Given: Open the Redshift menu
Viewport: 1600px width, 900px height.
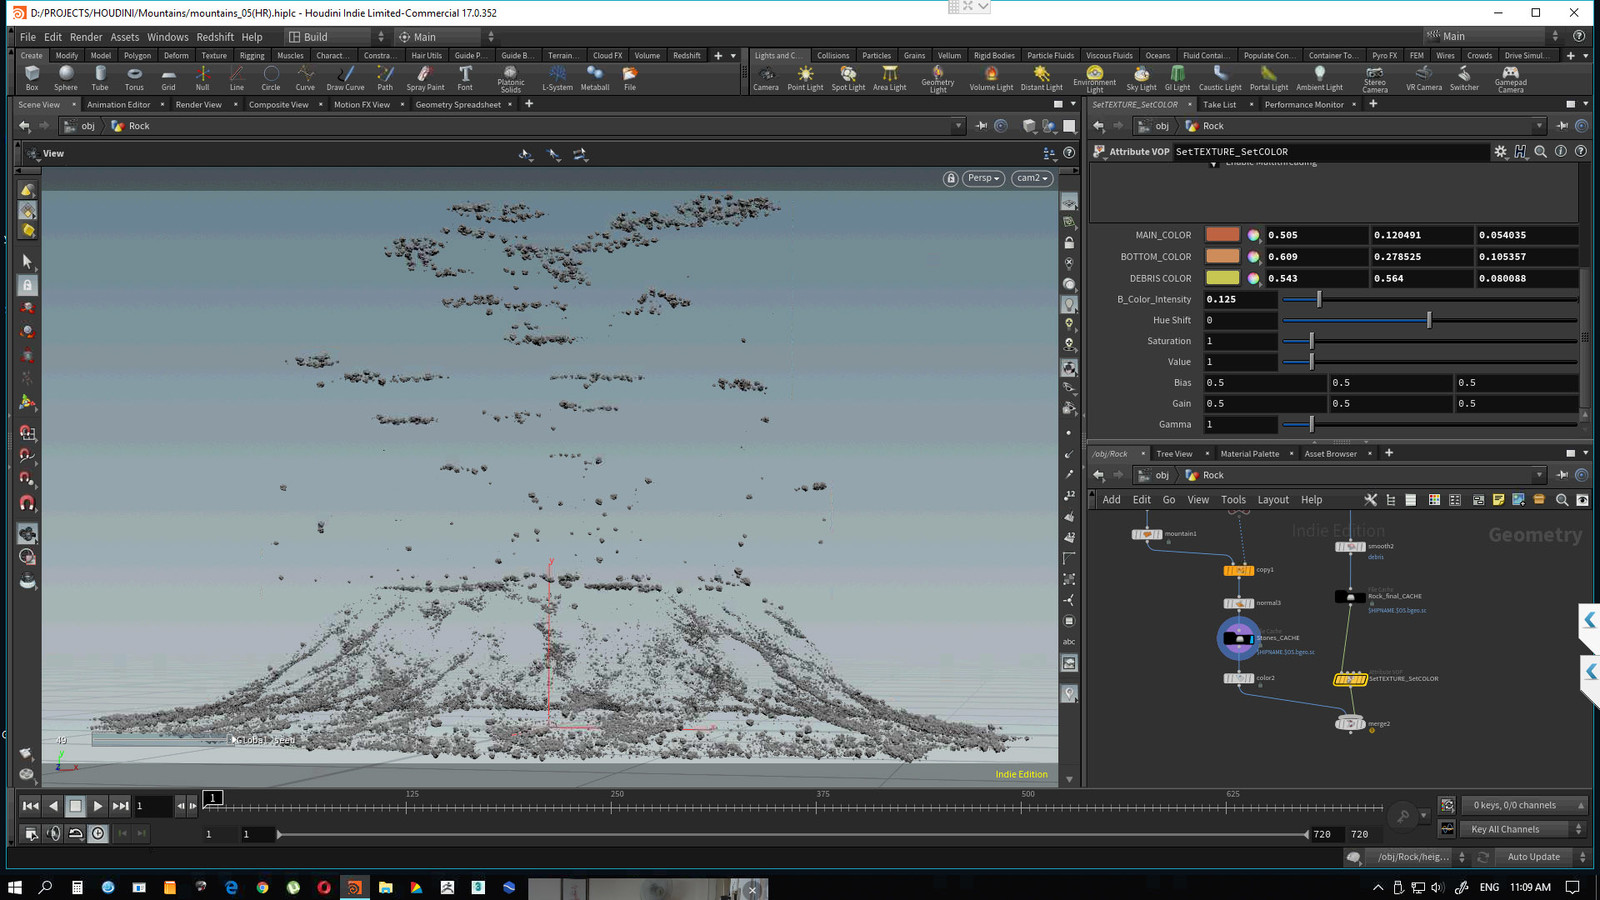Looking at the screenshot, I should pos(215,37).
